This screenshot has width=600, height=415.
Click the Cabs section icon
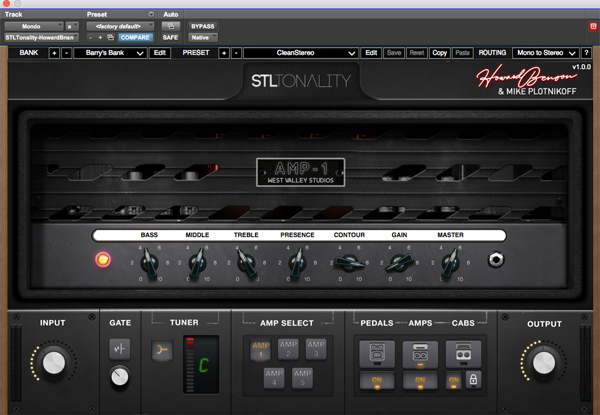coord(463,353)
